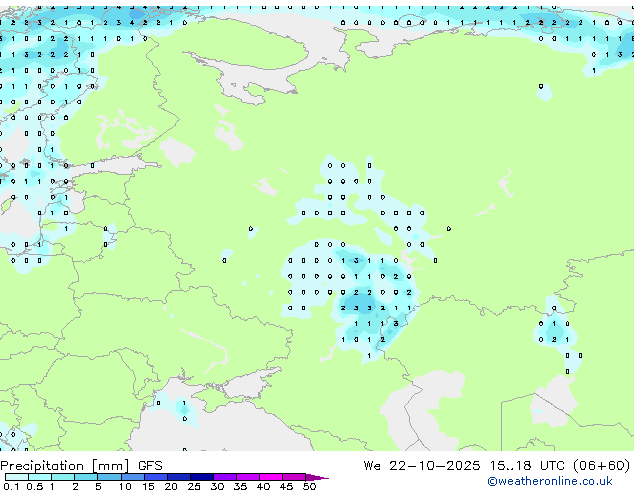Click the 'GFS' model label
Image resolution: width=634 pixels, height=490 pixels.
click(150, 466)
